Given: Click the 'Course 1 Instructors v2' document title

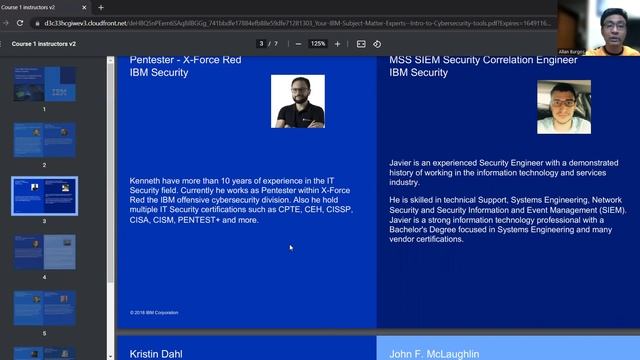Looking at the screenshot, I should (44, 44).
